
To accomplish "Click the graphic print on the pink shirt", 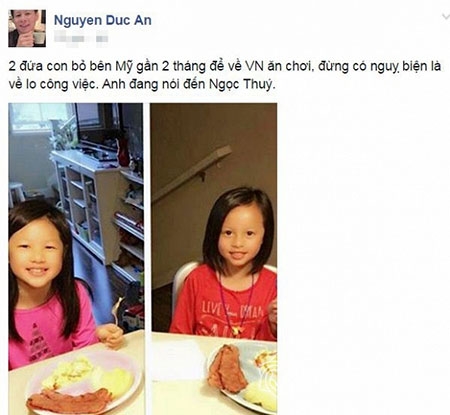I will 38,343.
